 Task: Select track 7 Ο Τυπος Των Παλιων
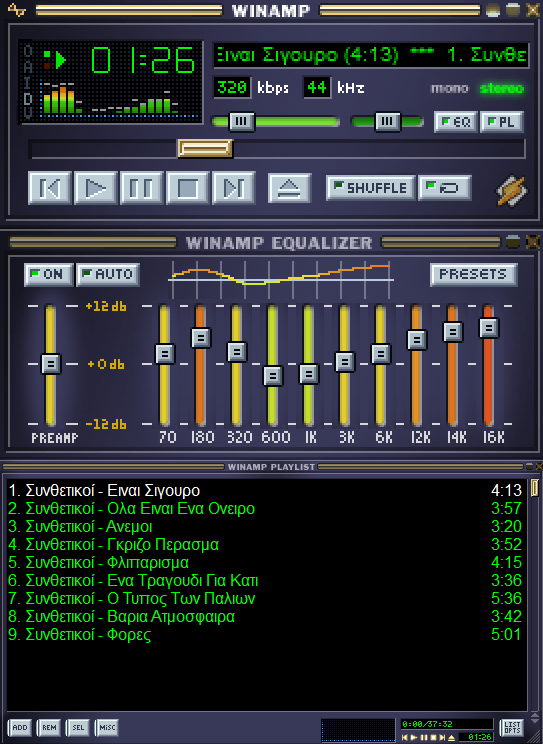(x=264, y=598)
